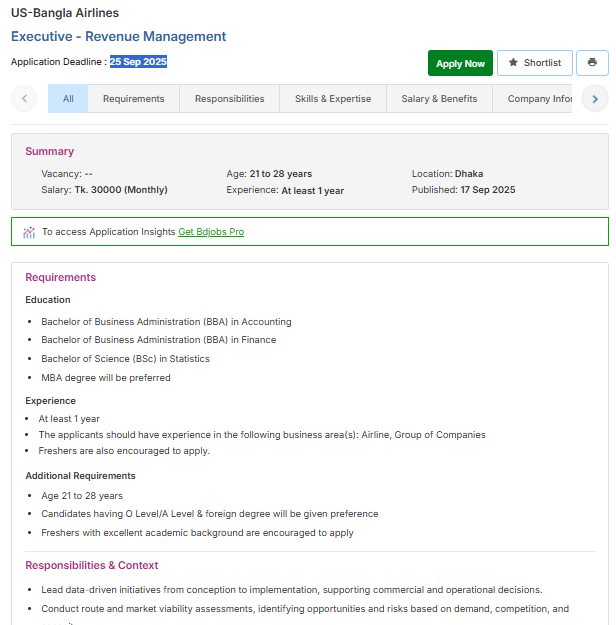This screenshot has width=616, height=625.
Task: Open the Responsibilities tab
Action: pos(229,99)
